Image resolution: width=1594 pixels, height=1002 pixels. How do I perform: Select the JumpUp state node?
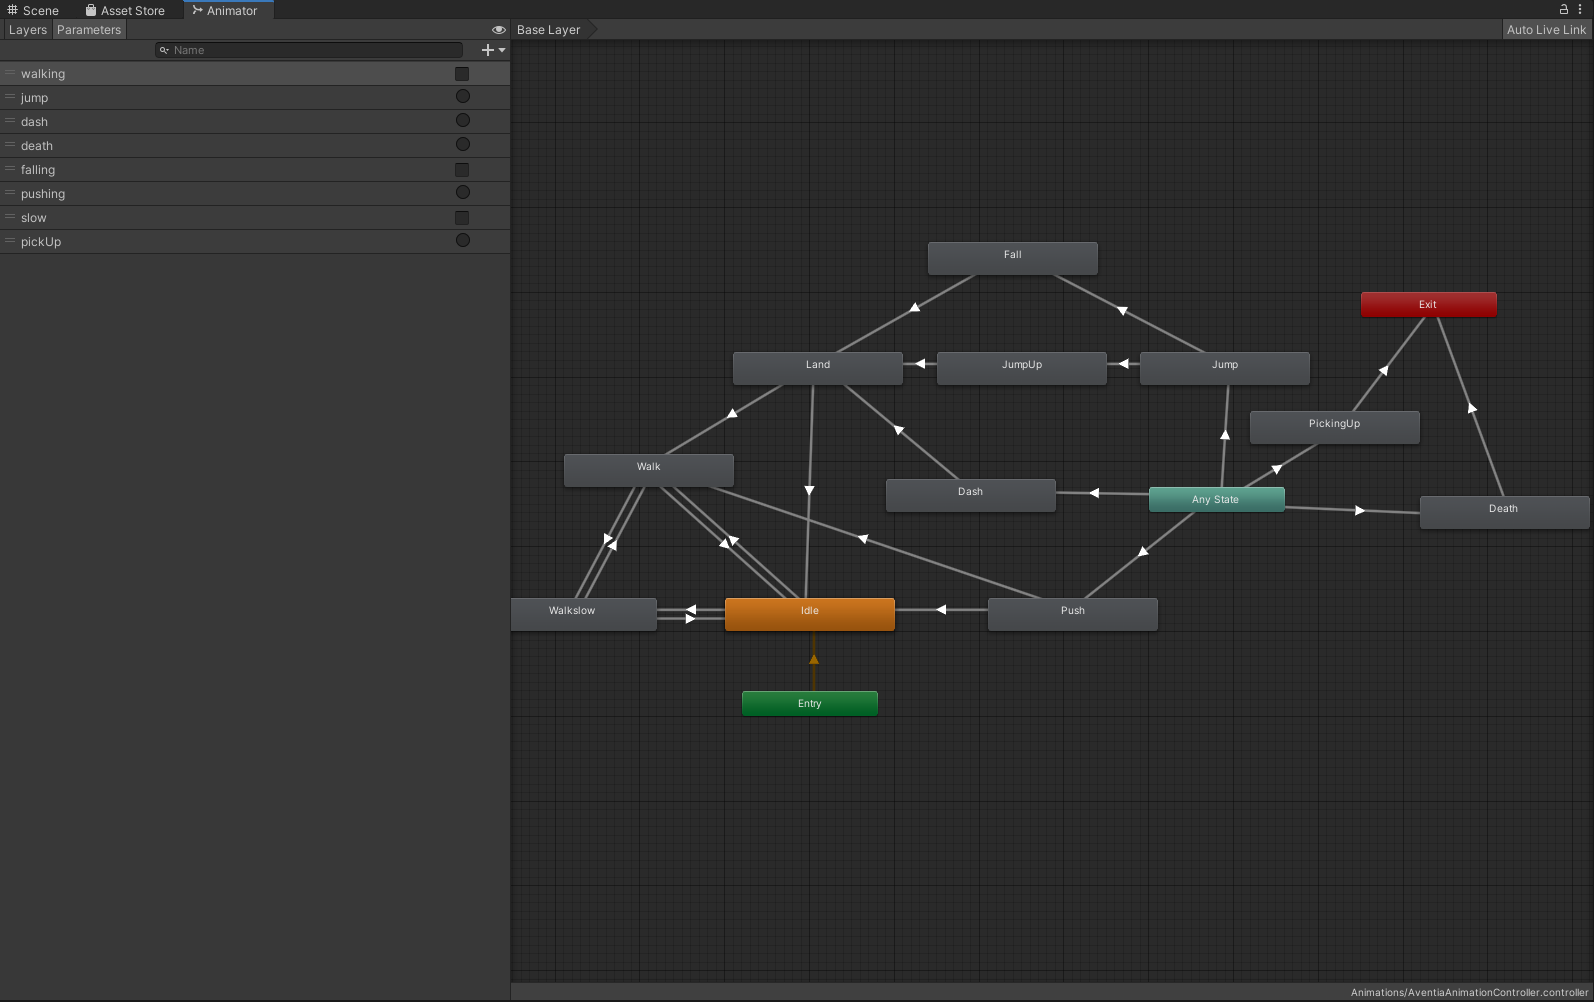(x=1022, y=368)
